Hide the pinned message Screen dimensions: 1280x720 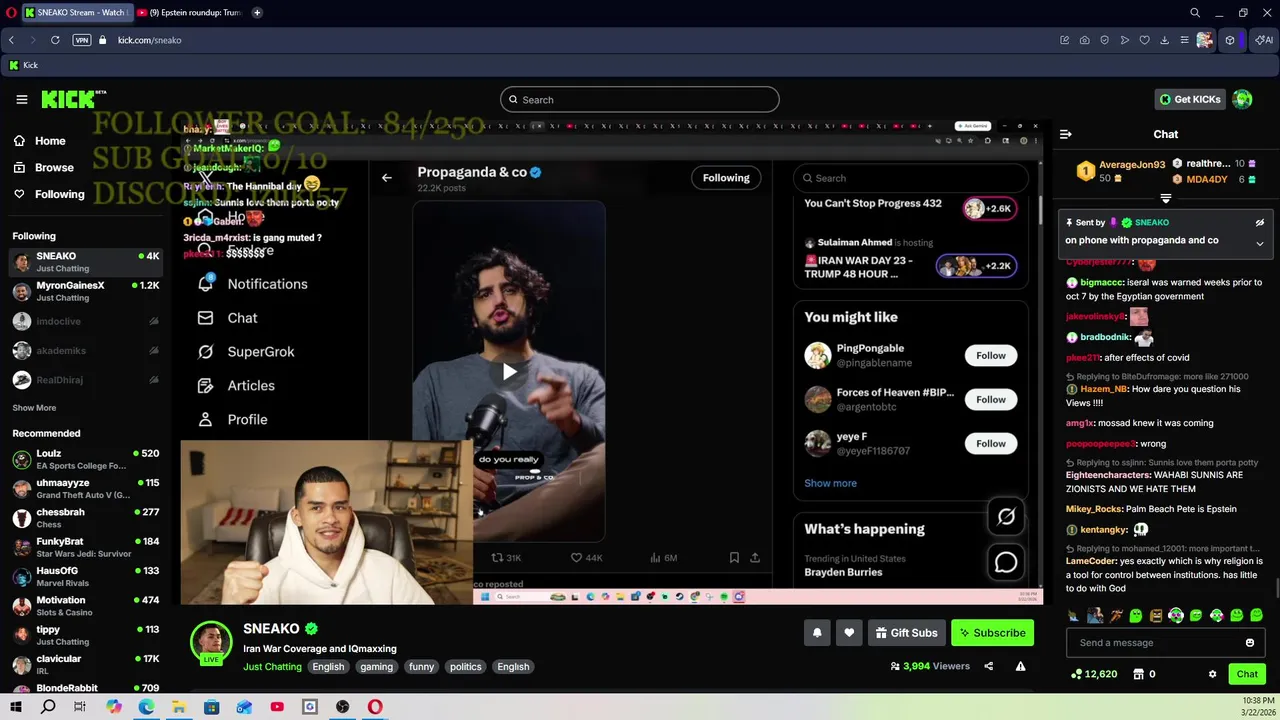(1260, 223)
